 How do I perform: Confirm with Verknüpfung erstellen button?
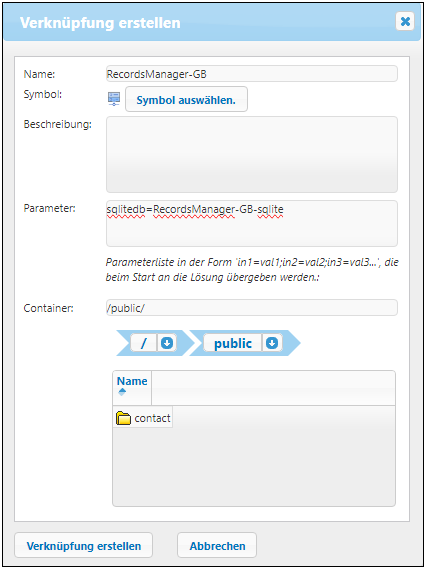[83, 545]
